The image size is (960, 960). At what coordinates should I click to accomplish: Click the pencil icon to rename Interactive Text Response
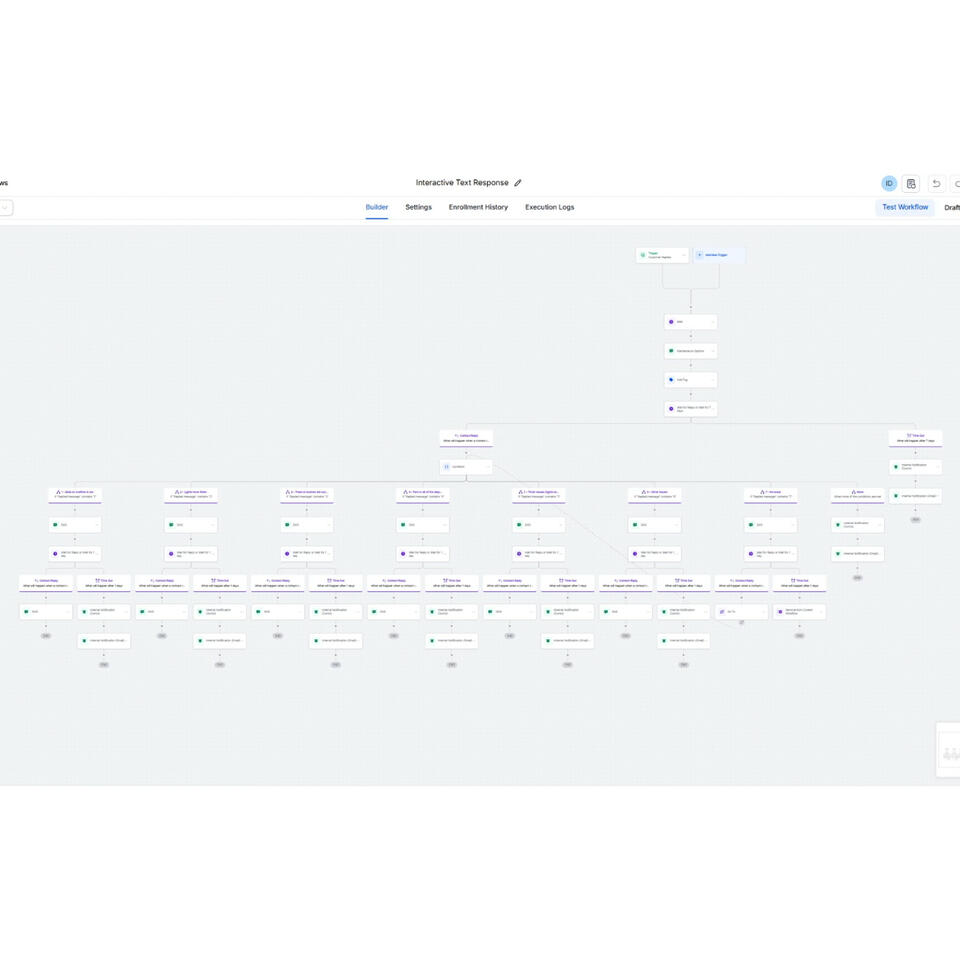pos(518,182)
